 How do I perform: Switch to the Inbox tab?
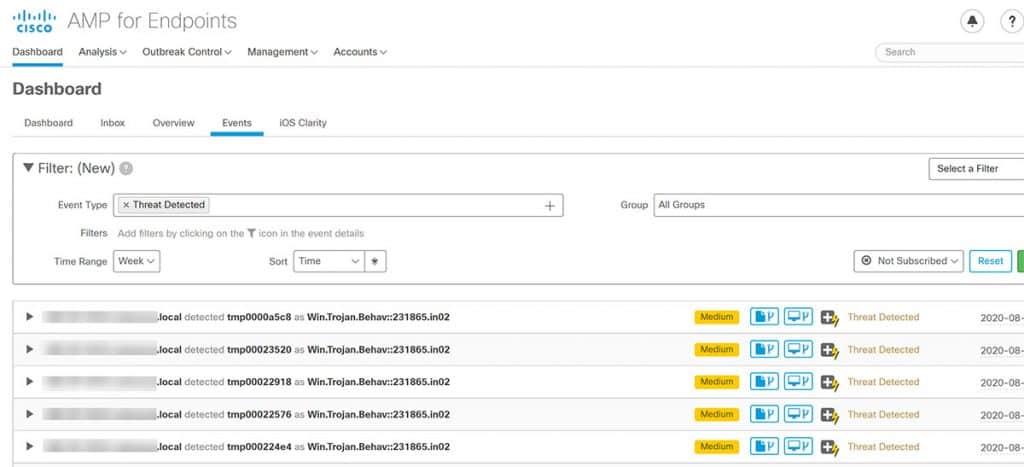(x=112, y=123)
